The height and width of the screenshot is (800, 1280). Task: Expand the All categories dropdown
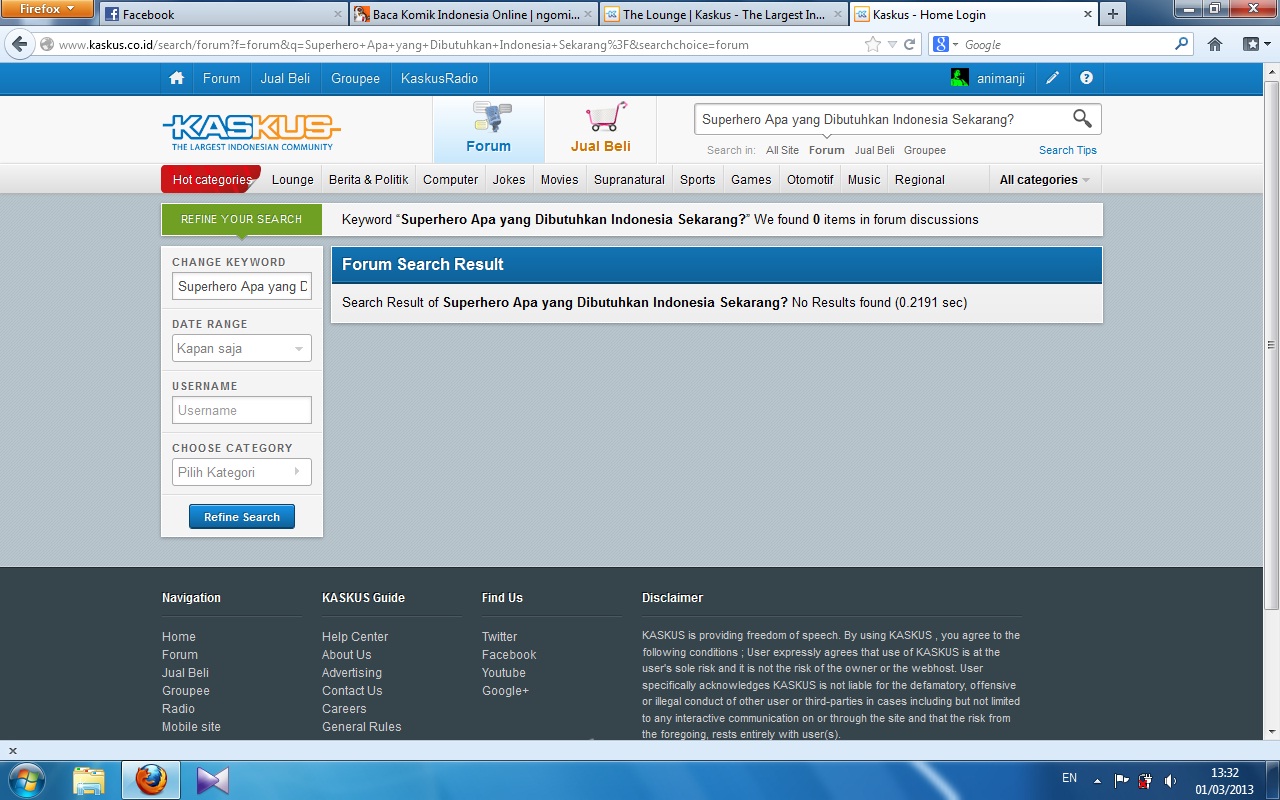tap(1044, 180)
